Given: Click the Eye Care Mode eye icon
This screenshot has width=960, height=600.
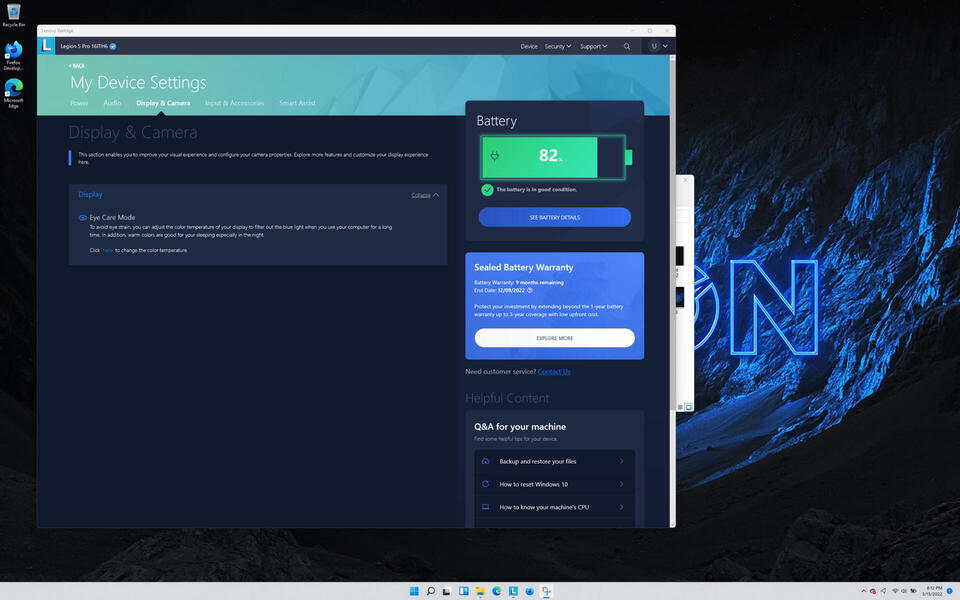Looking at the screenshot, I should pyautogui.click(x=83, y=217).
